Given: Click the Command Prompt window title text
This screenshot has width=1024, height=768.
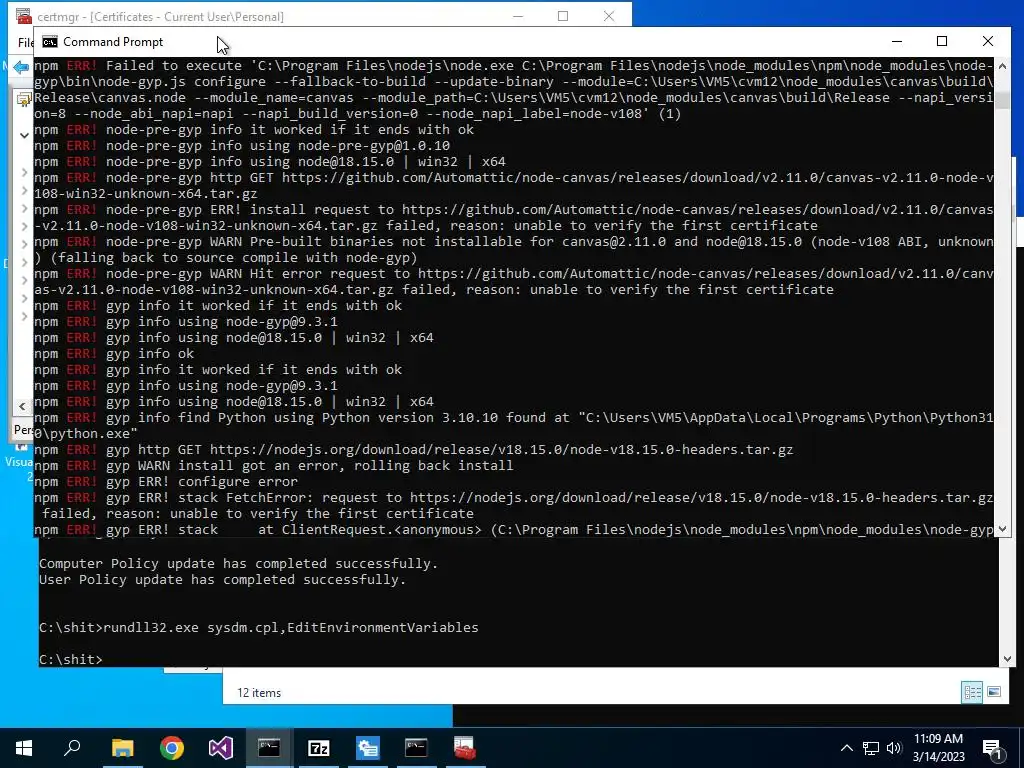Looking at the screenshot, I should pos(113,42).
